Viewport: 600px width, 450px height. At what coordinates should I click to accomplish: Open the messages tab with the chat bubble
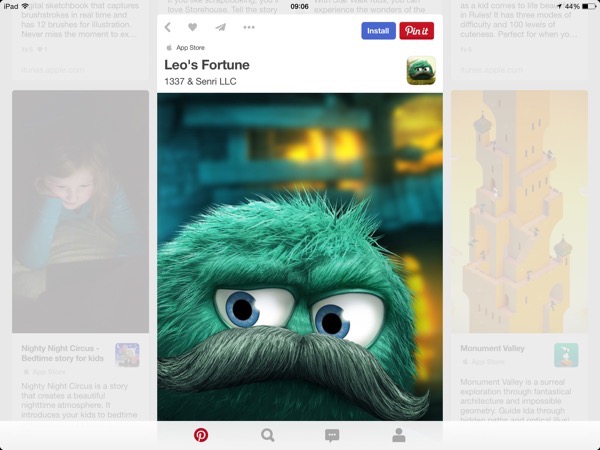332,435
